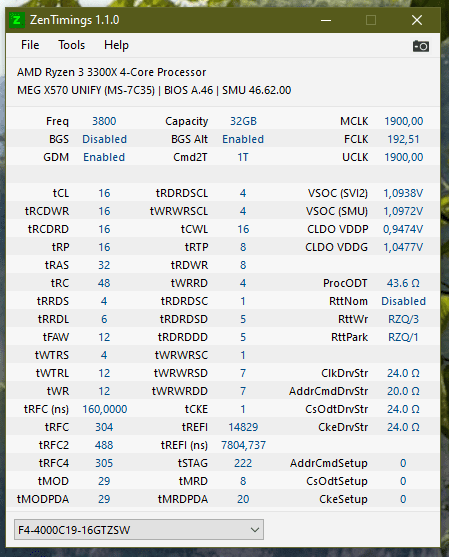
Task: Click the tRFC (ns) value 160,0000
Action: tap(104, 409)
